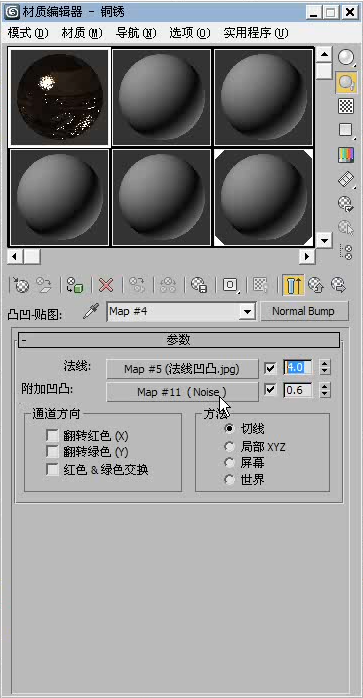
Task: Enable 红色 & 绿色交换 checkbox
Action: (x=53, y=470)
